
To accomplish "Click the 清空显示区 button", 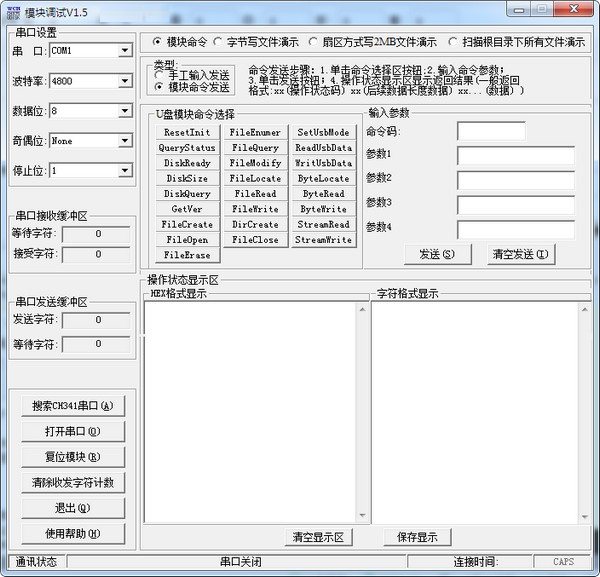I will click(x=318, y=537).
